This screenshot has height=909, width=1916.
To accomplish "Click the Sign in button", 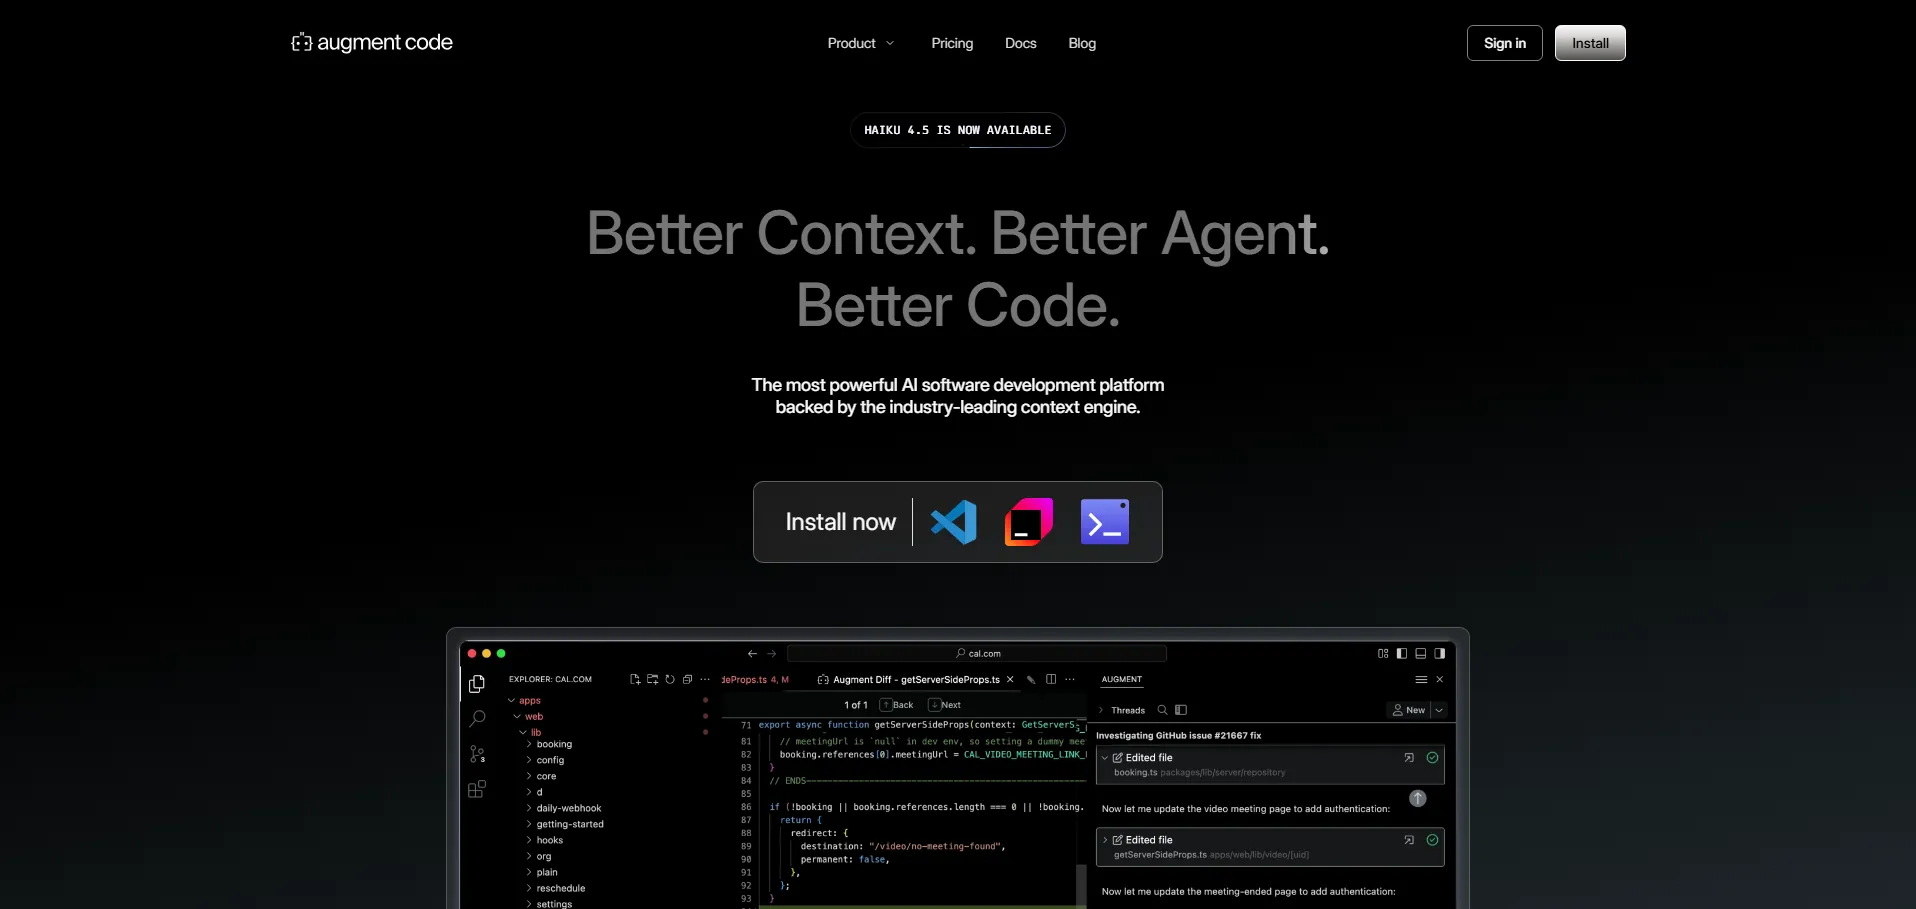I will click(x=1504, y=43).
